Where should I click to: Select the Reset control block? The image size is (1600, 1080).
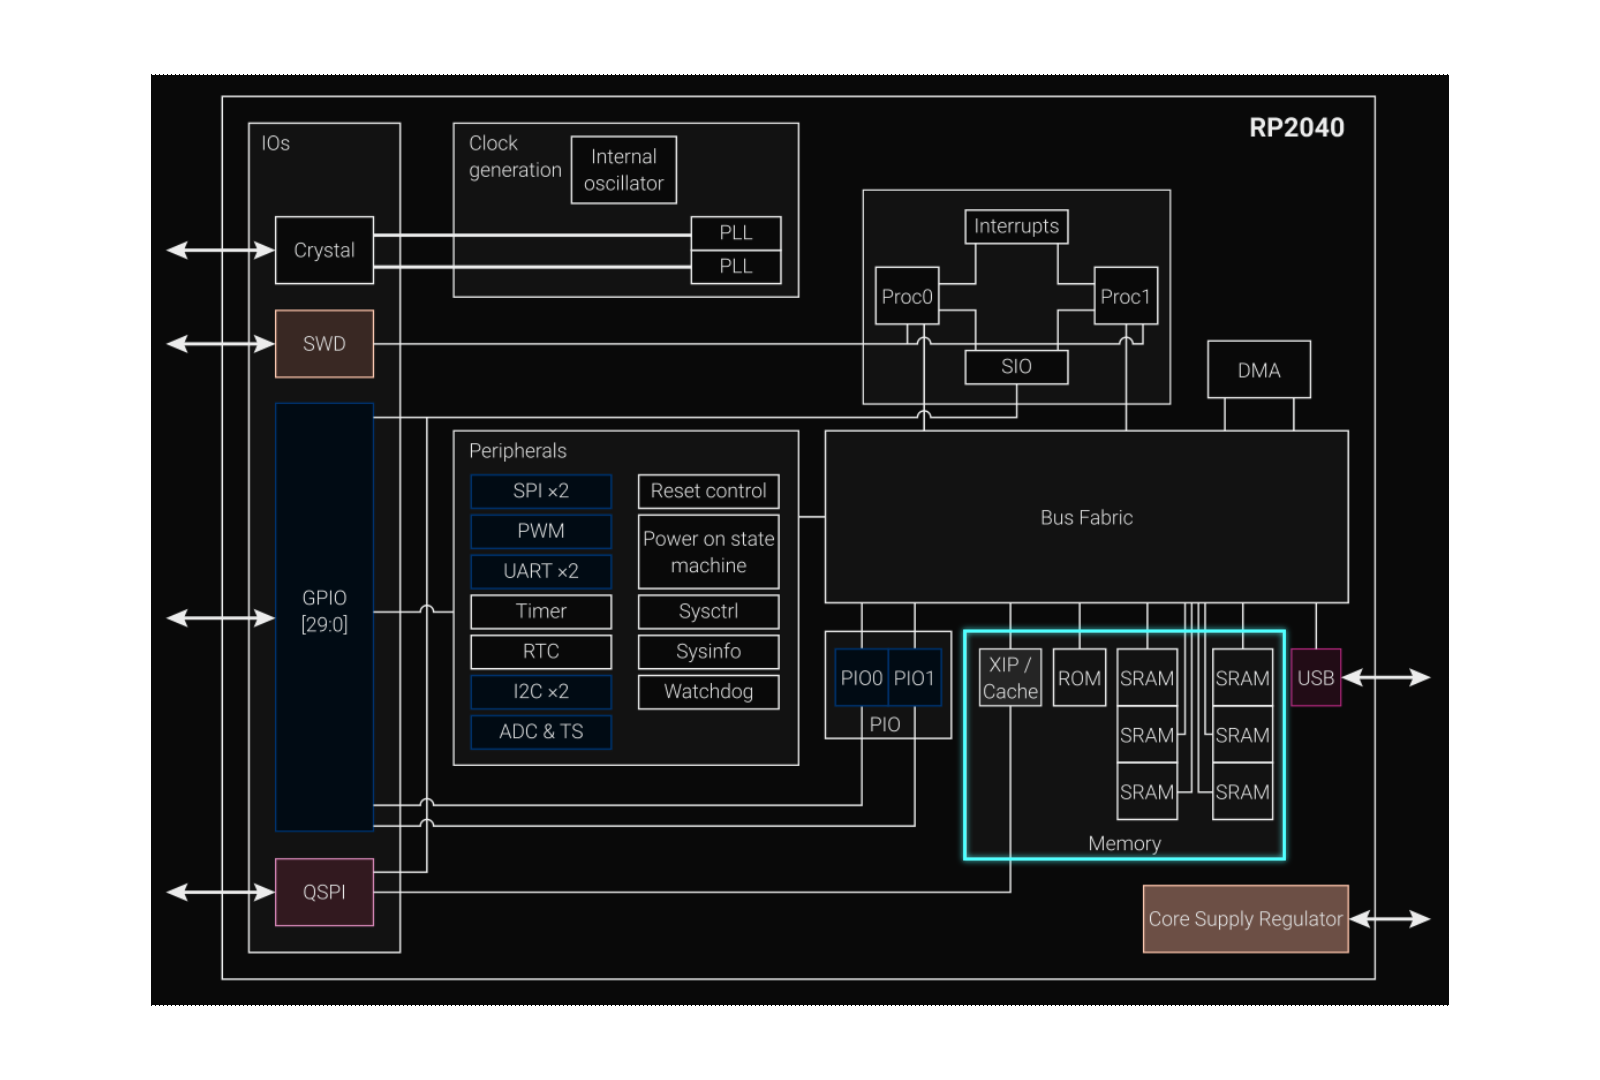(709, 491)
